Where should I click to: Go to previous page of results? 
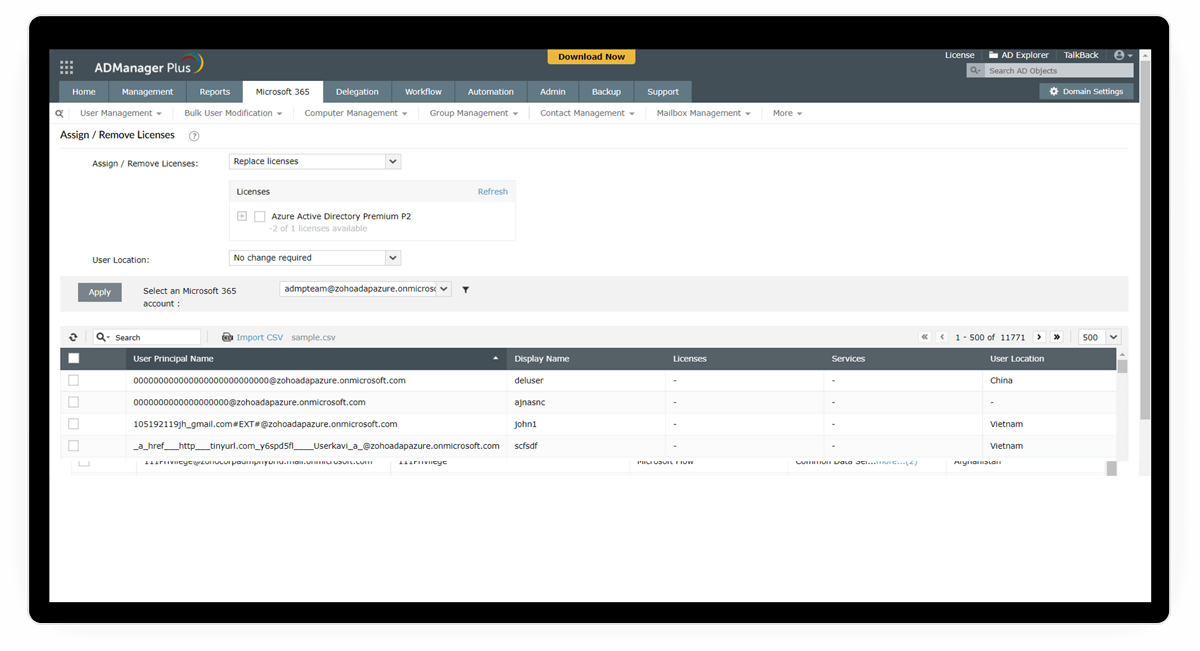pyautogui.click(x=942, y=338)
